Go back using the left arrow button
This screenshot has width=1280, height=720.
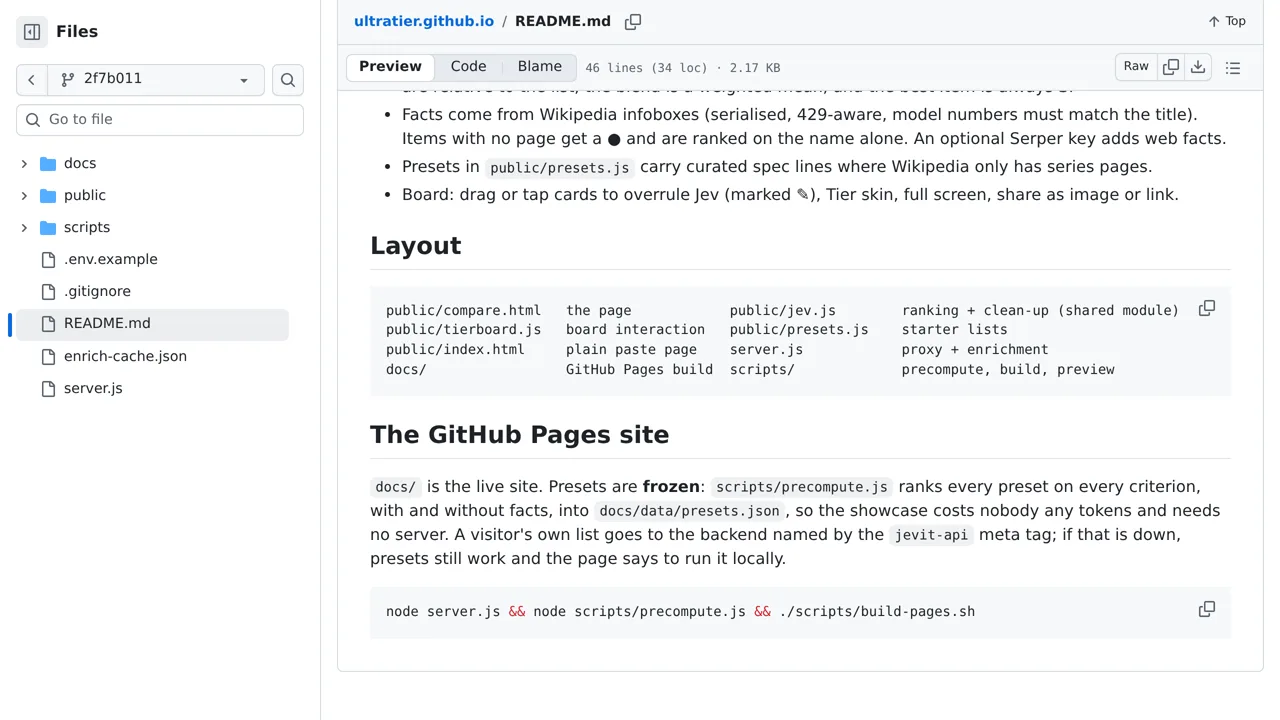click(32, 80)
